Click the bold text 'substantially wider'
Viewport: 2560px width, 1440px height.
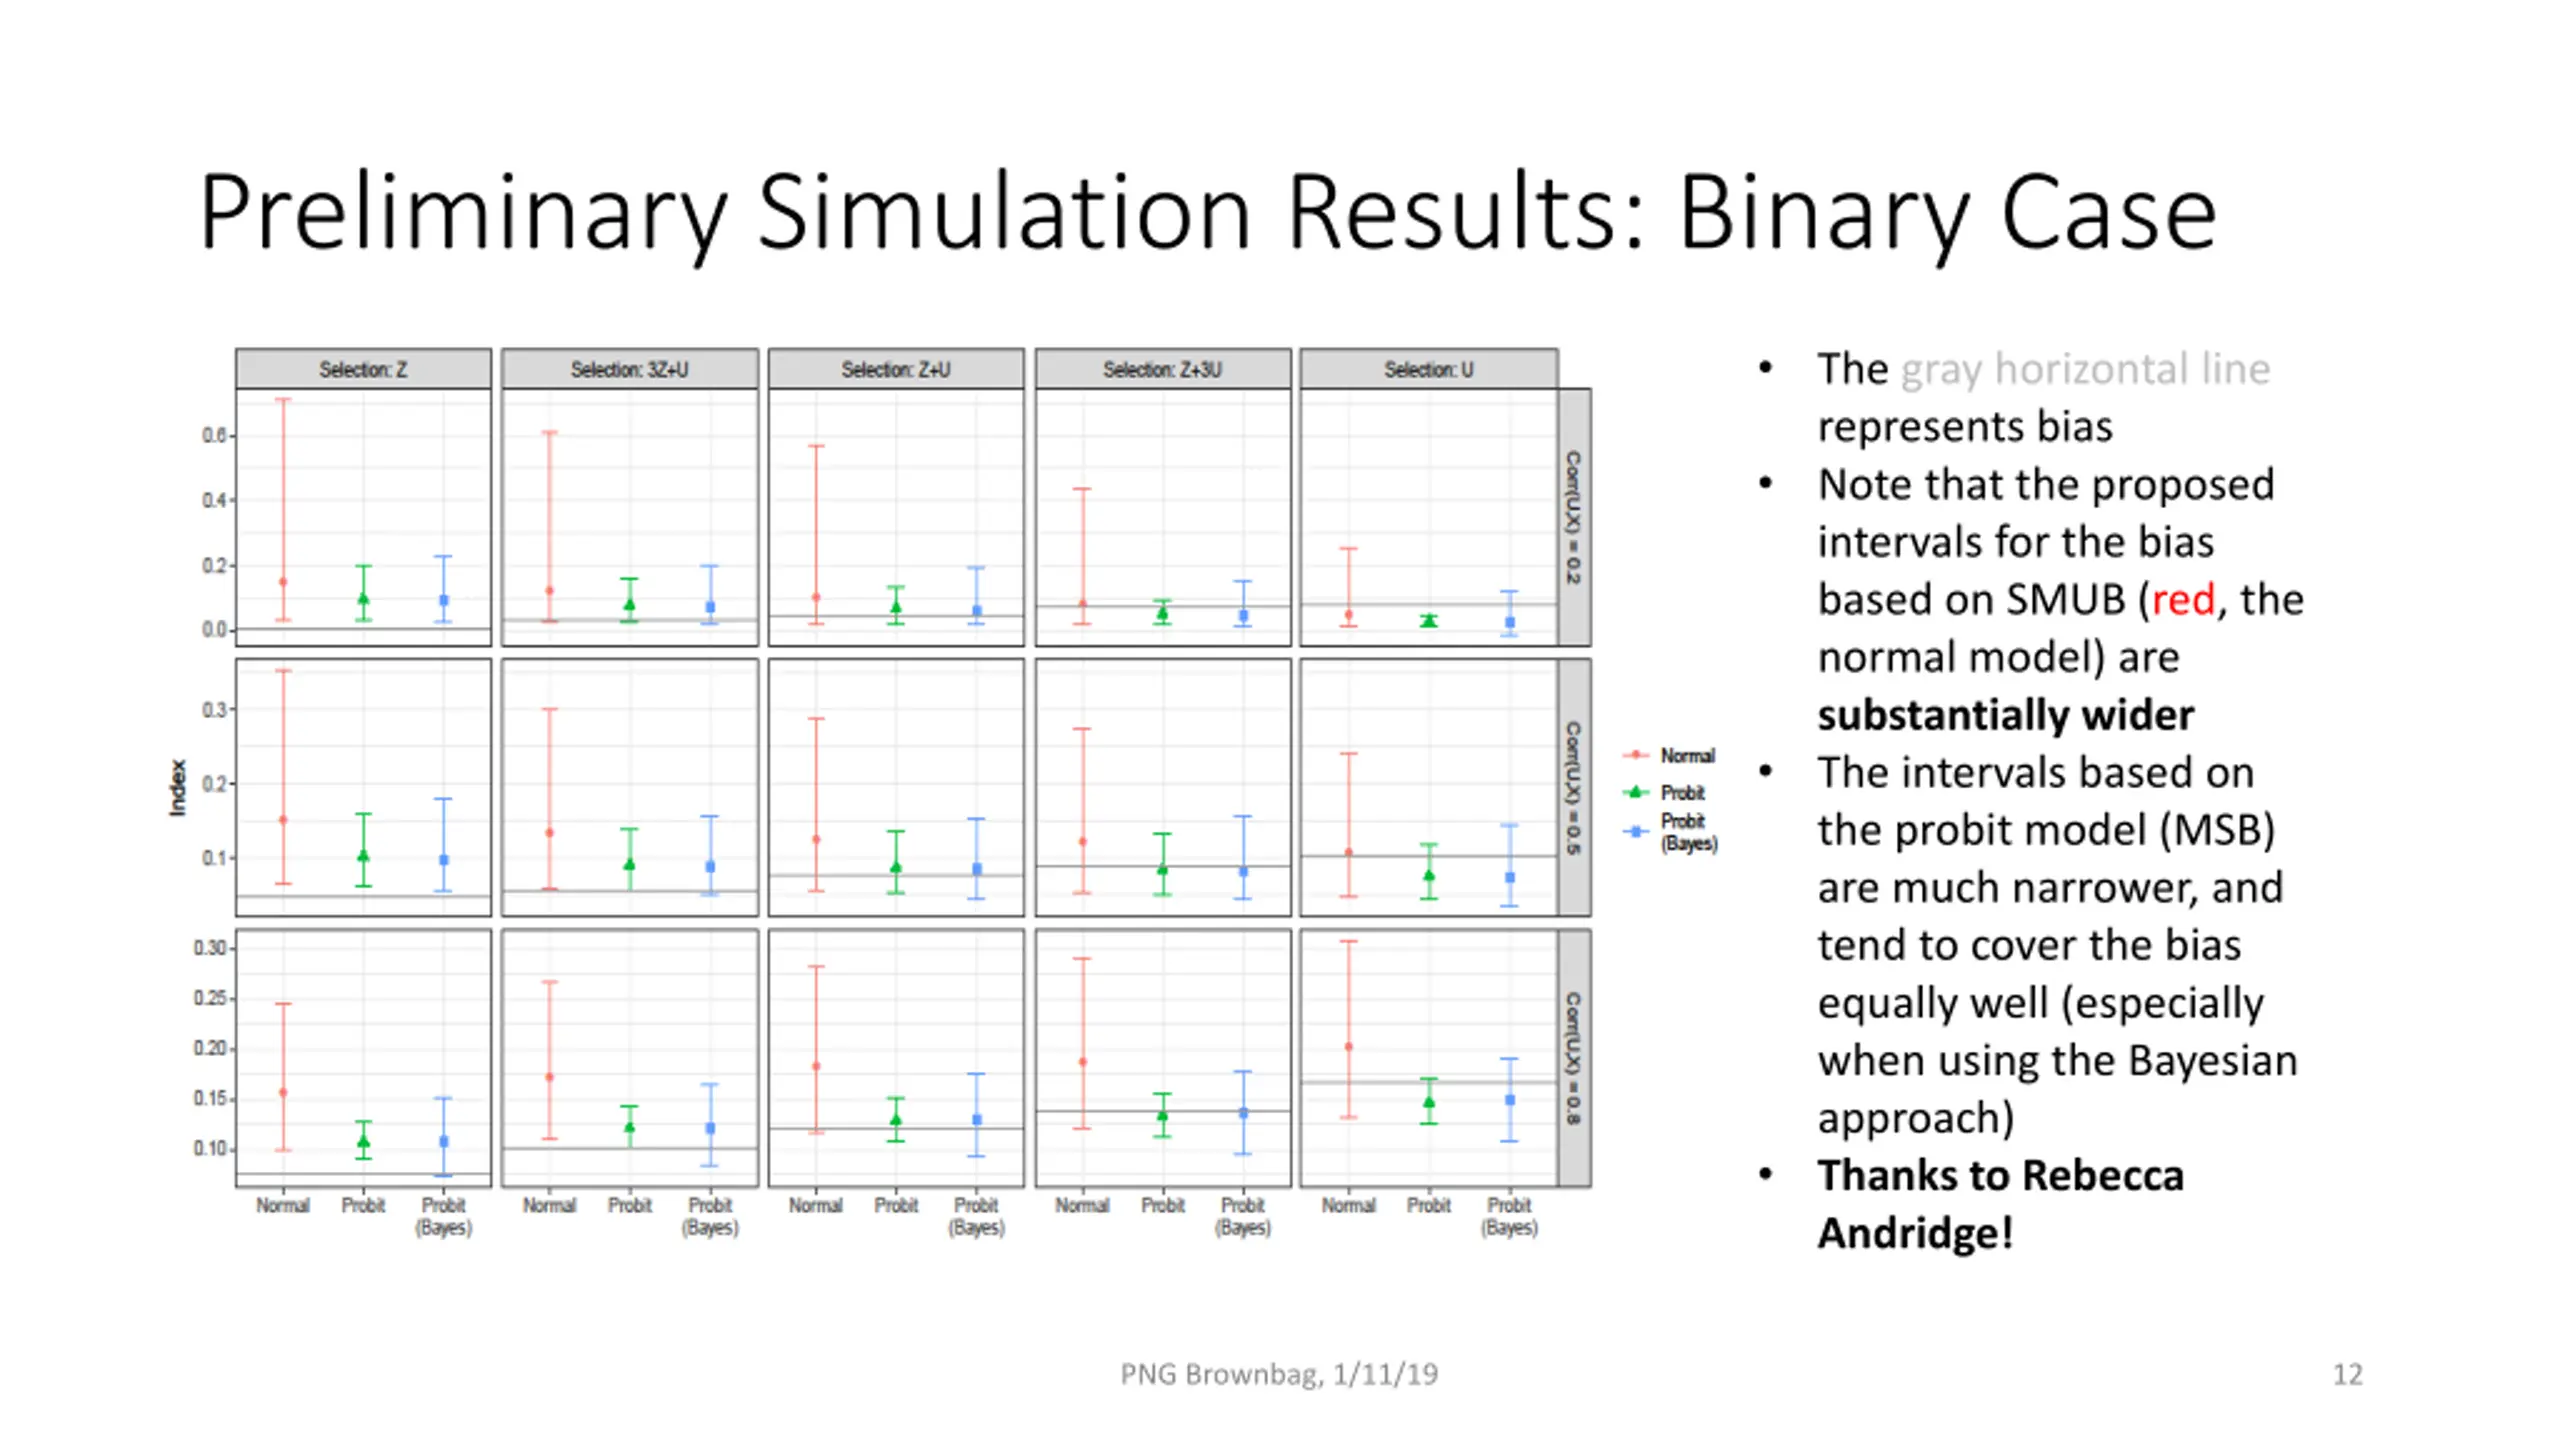click(2005, 715)
